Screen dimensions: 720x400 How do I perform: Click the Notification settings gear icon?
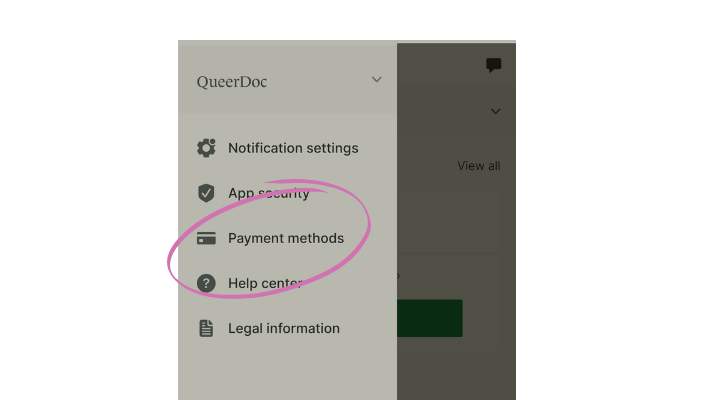(206, 148)
